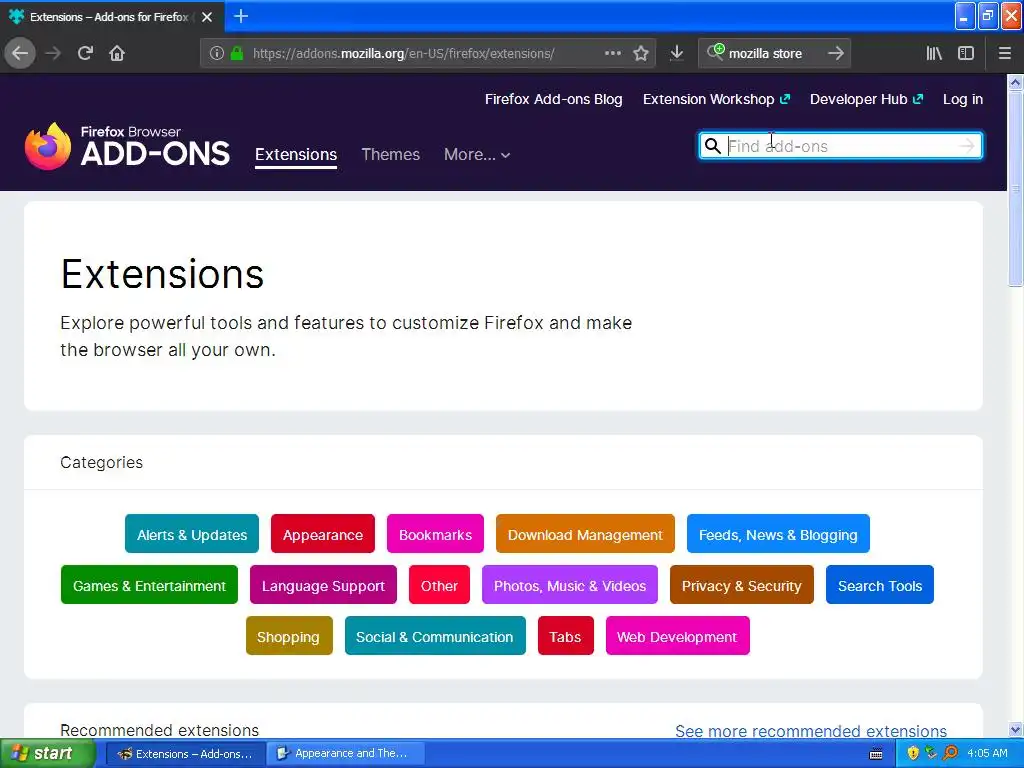Open the Tabs category
Screen dimensions: 1024x768
pyautogui.click(x=566, y=636)
